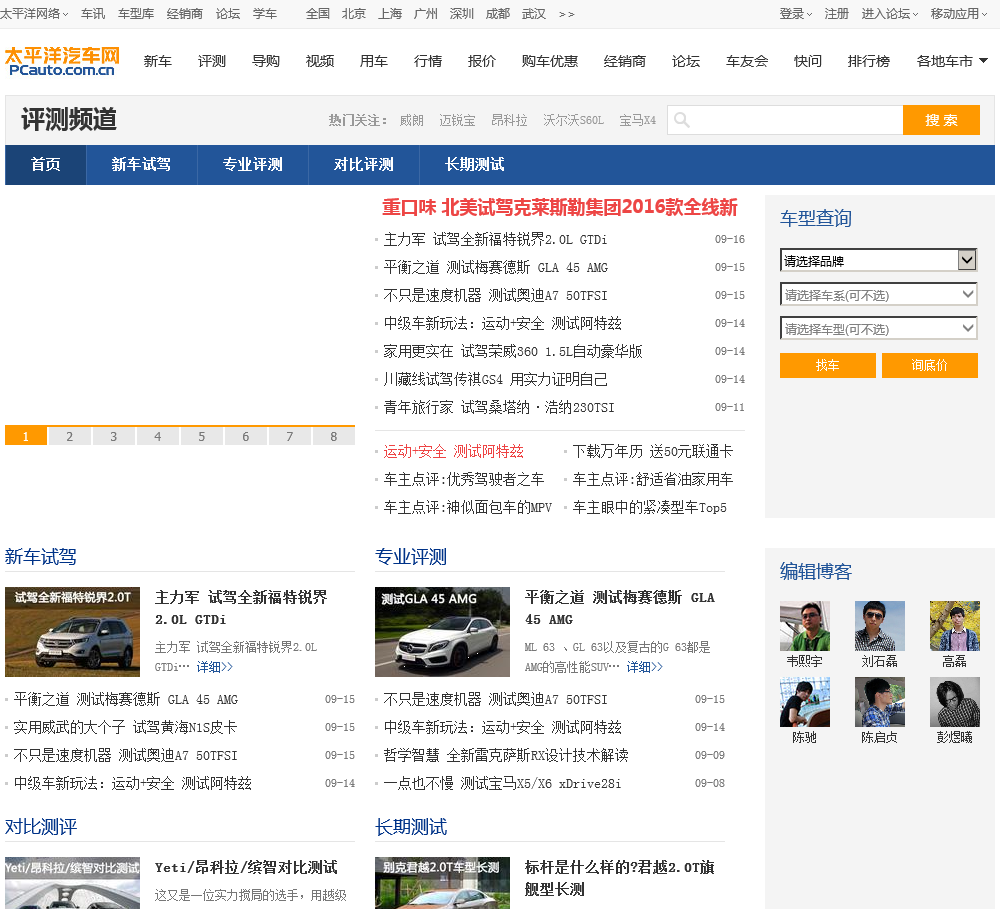1000x909 pixels.
Task: Switch to the 长期测试 tab
Action: point(474,165)
